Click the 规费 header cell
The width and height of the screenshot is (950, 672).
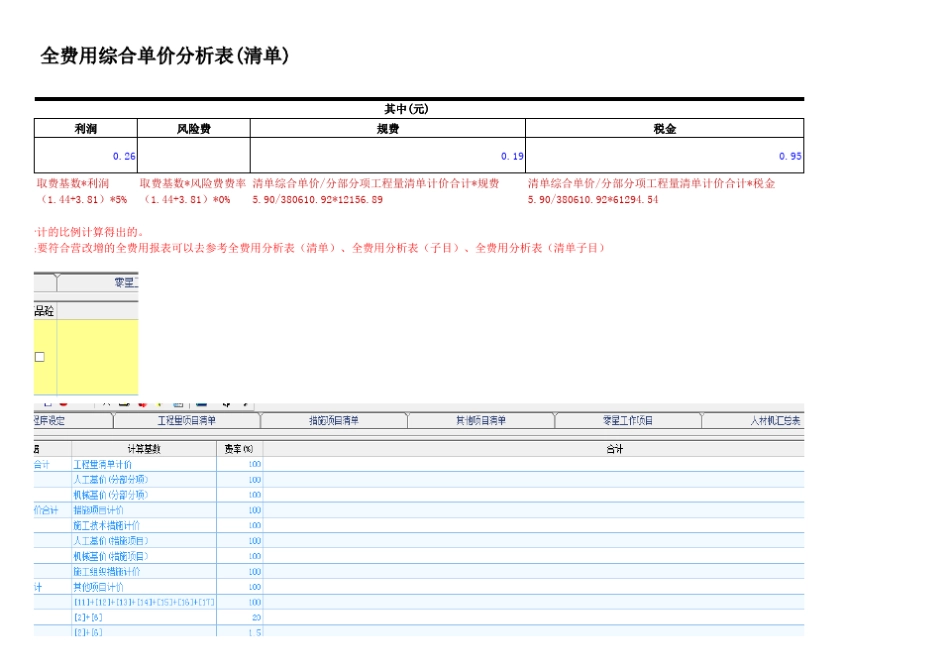click(388, 128)
